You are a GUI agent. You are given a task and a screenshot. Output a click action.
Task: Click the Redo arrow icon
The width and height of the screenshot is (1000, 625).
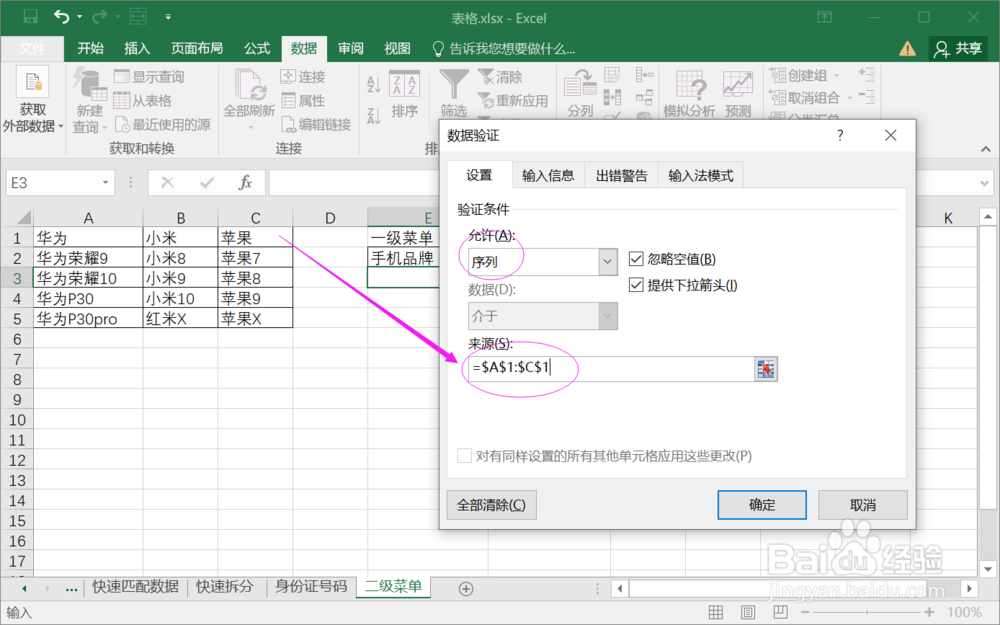[x=99, y=17]
